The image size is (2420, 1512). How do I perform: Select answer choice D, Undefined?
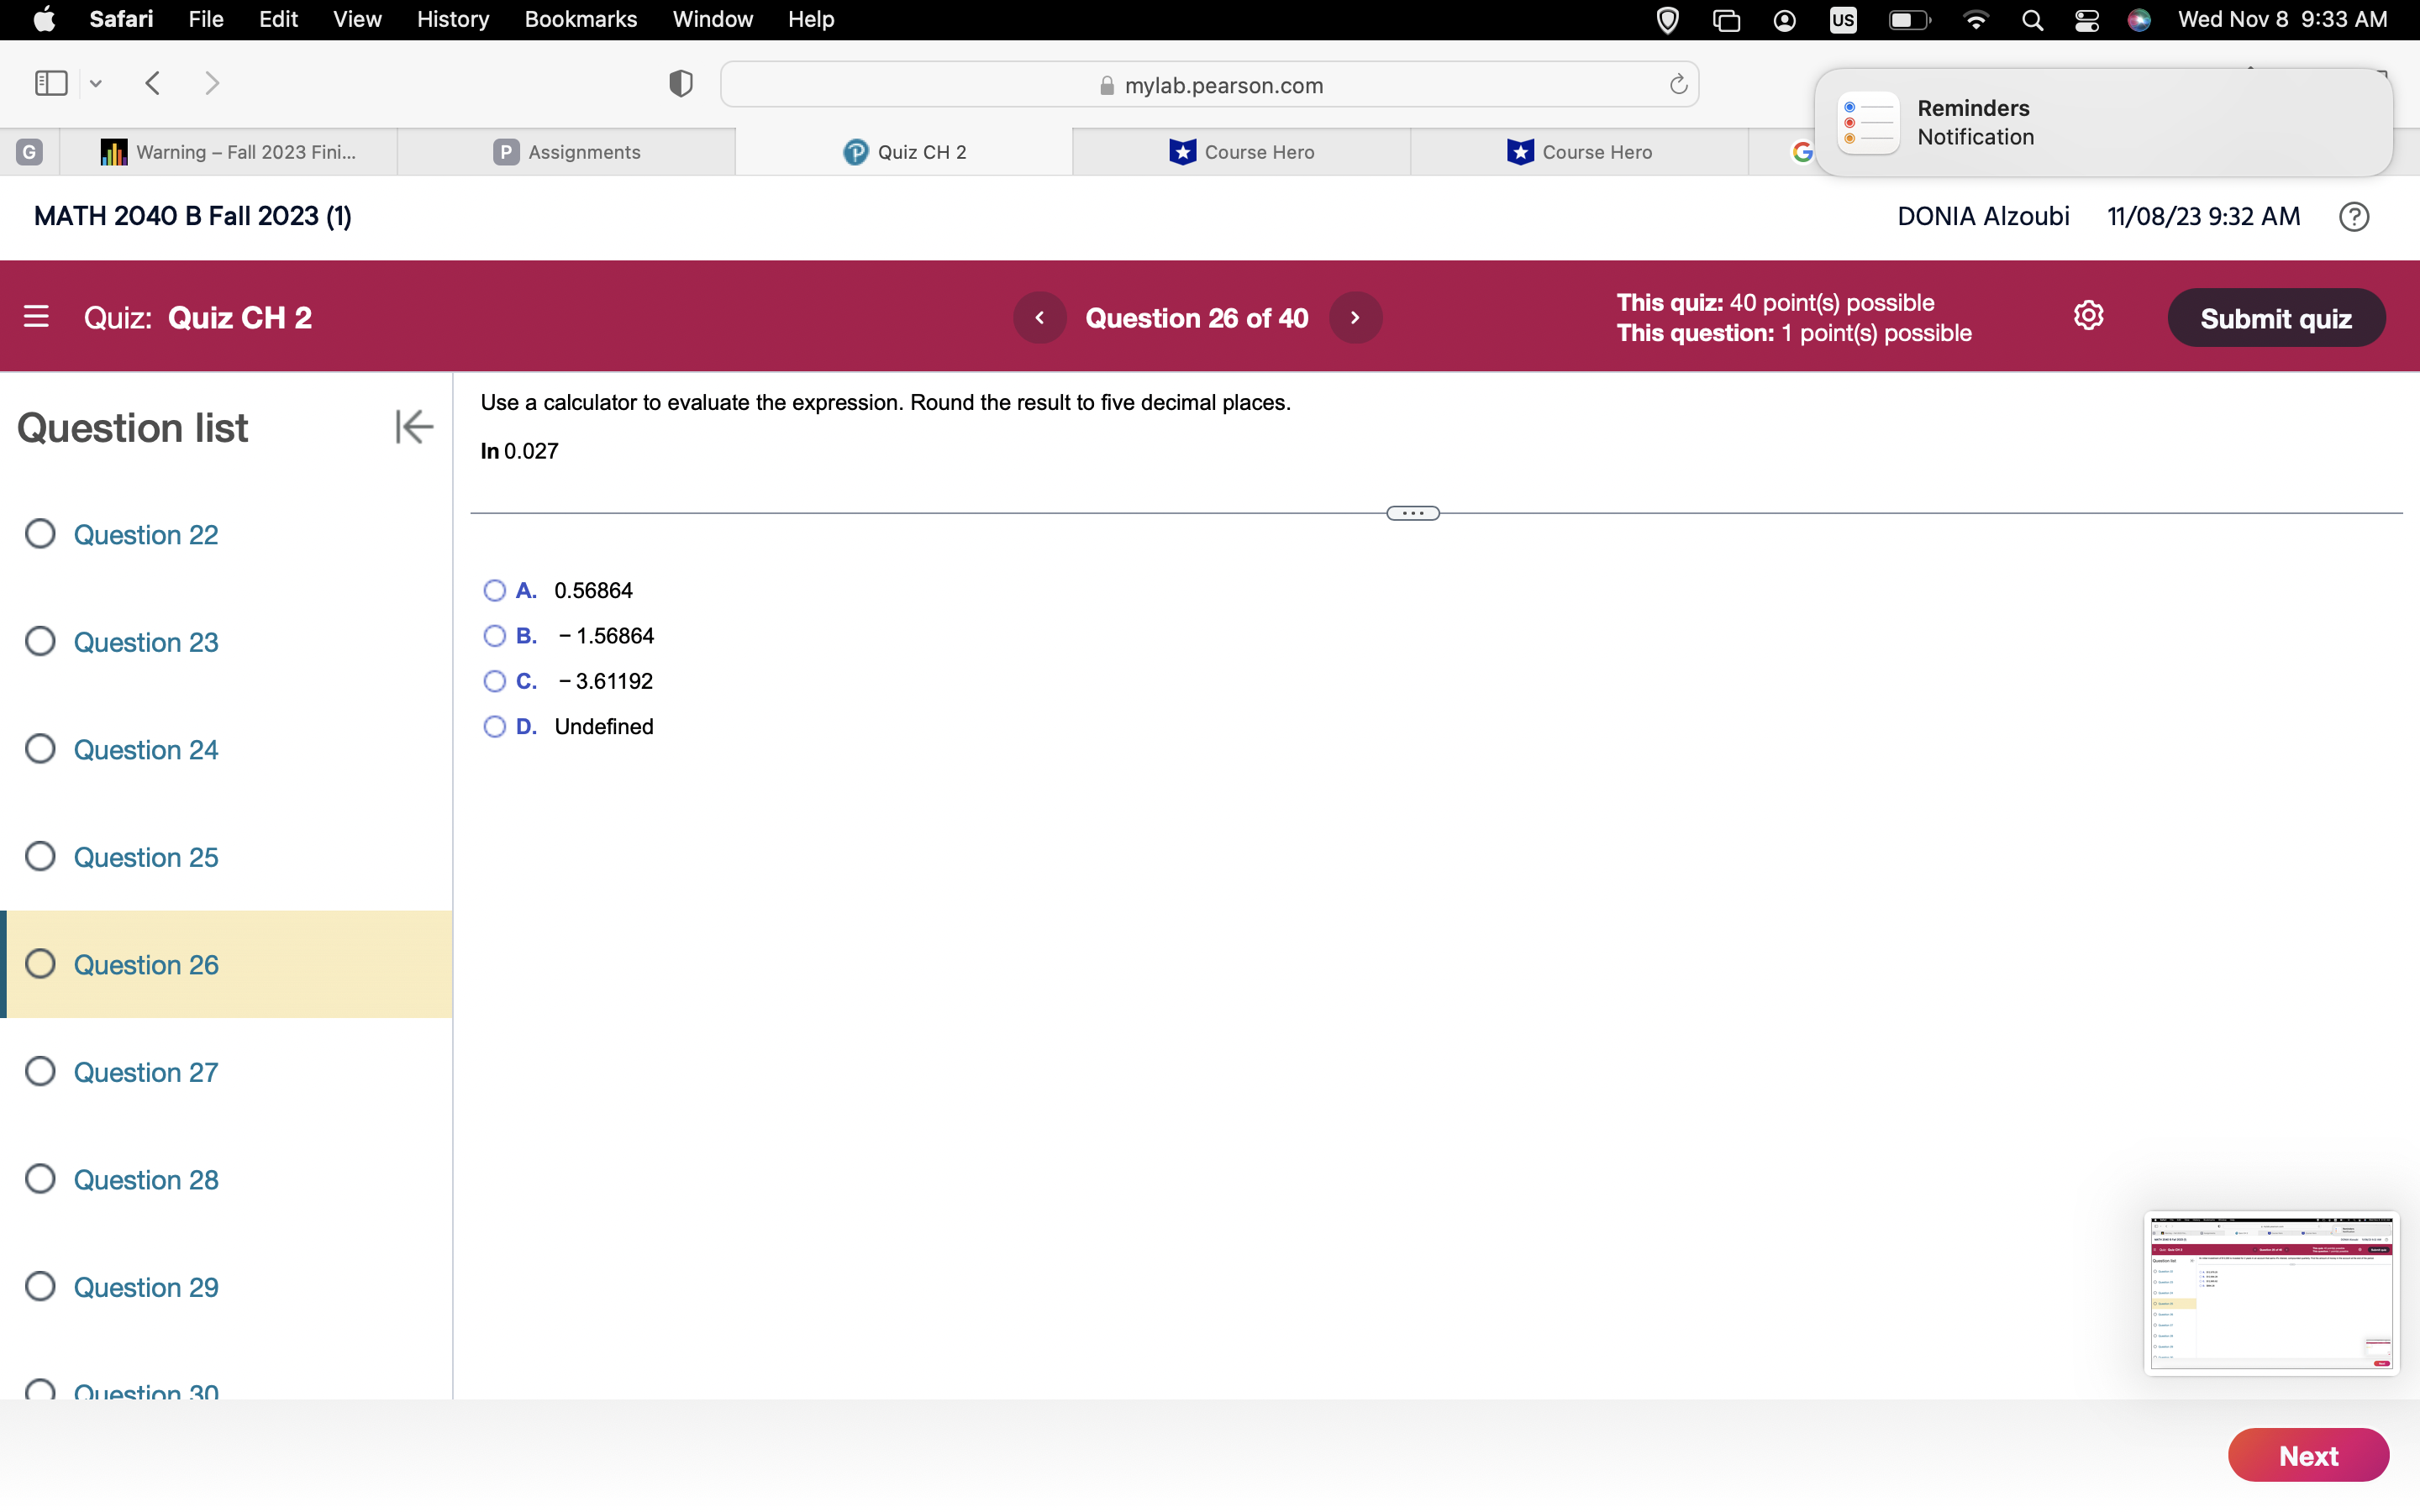pos(495,726)
